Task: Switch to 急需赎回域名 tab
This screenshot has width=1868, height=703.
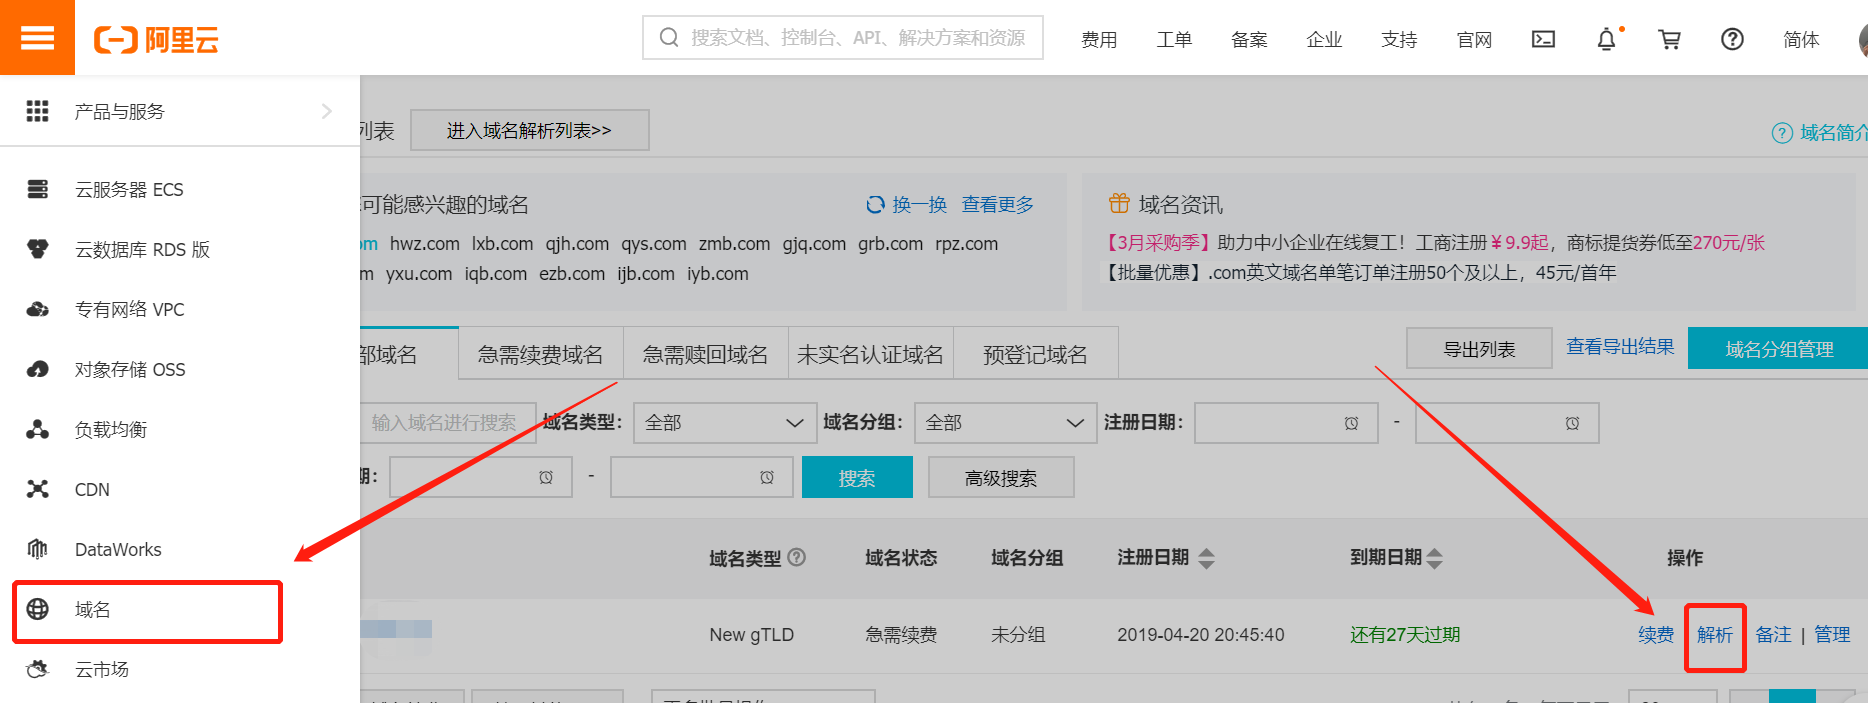Action: coord(705,354)
